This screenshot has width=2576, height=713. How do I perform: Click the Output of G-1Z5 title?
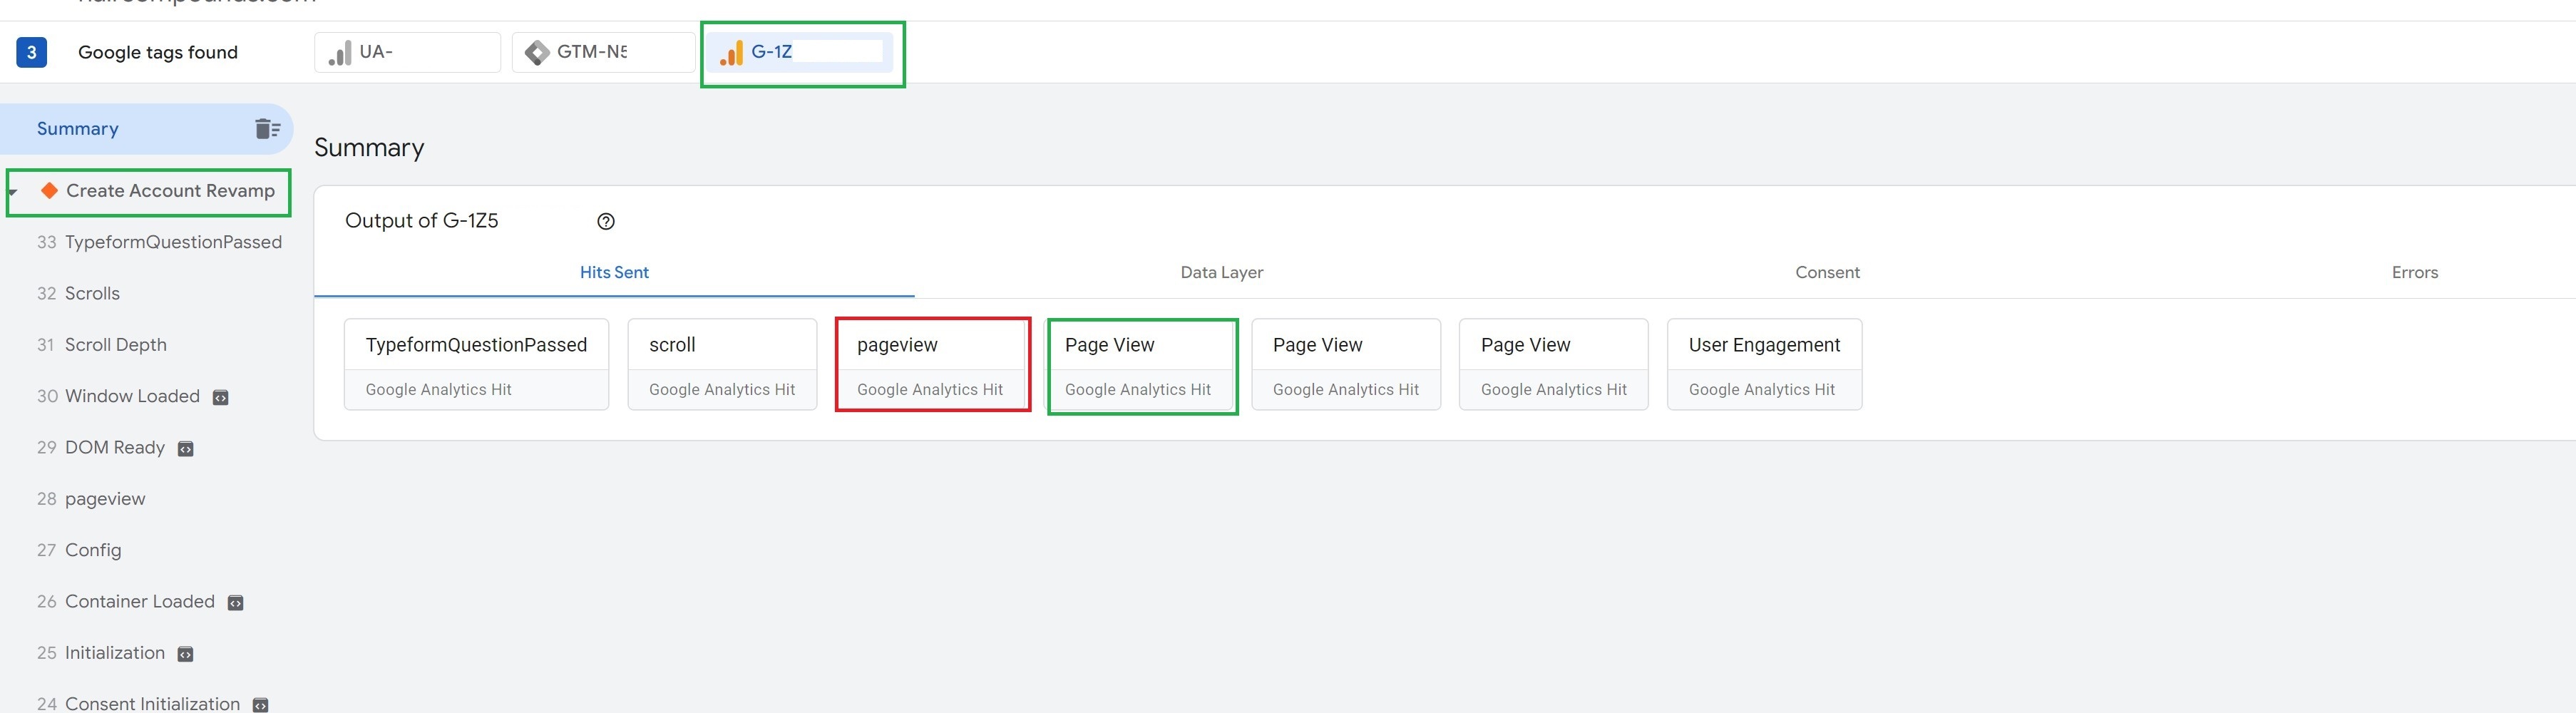421,221
